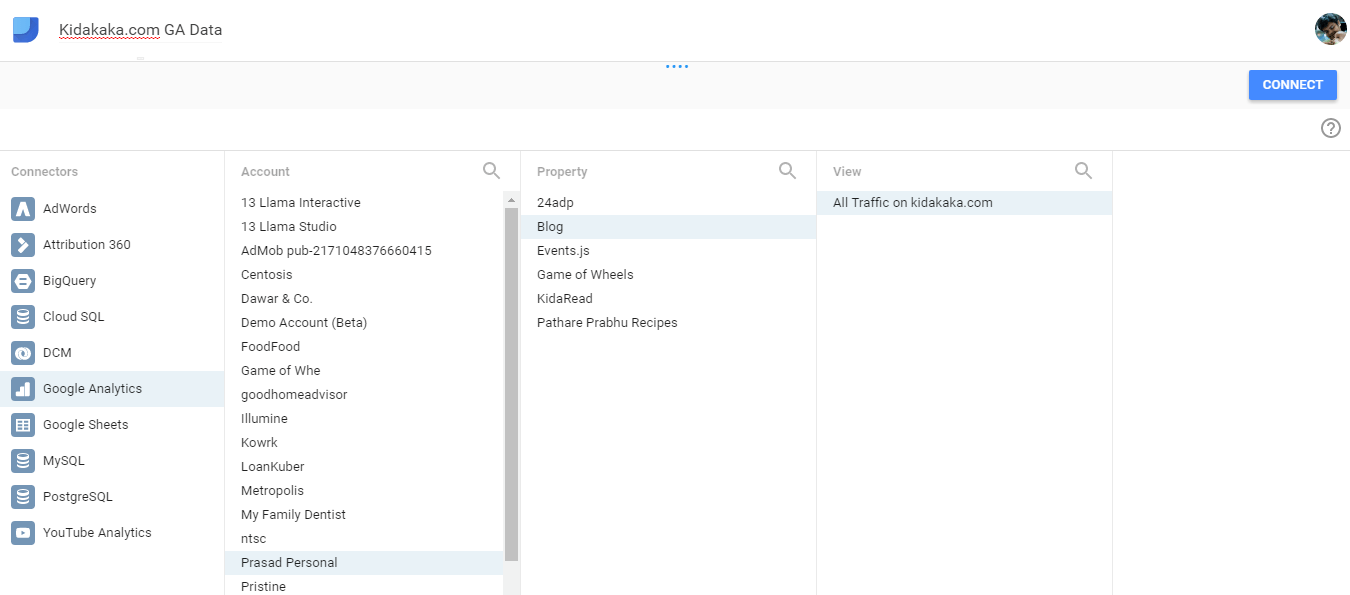This screenshot has height=595, width=1350.
Task: Choose the Pathare Prabhu Recipes property
Action: point(668,323)
